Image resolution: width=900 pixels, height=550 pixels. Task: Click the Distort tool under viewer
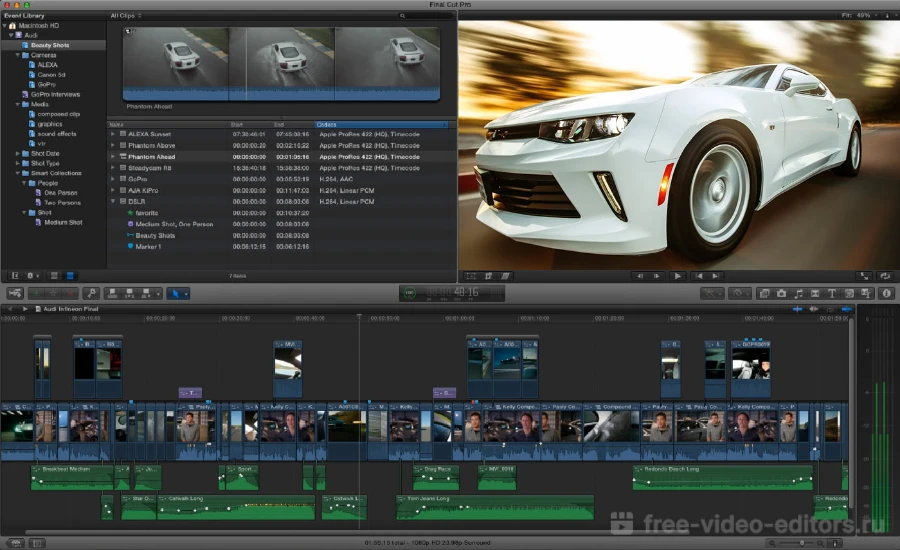505,276
